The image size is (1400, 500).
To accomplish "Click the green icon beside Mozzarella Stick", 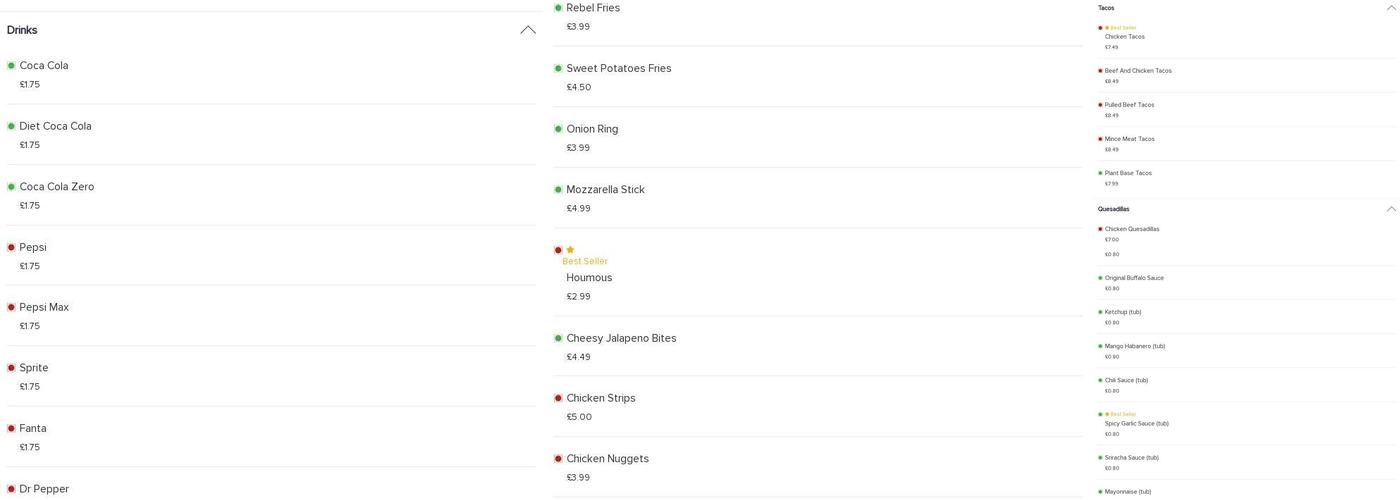I will point(558,190).
